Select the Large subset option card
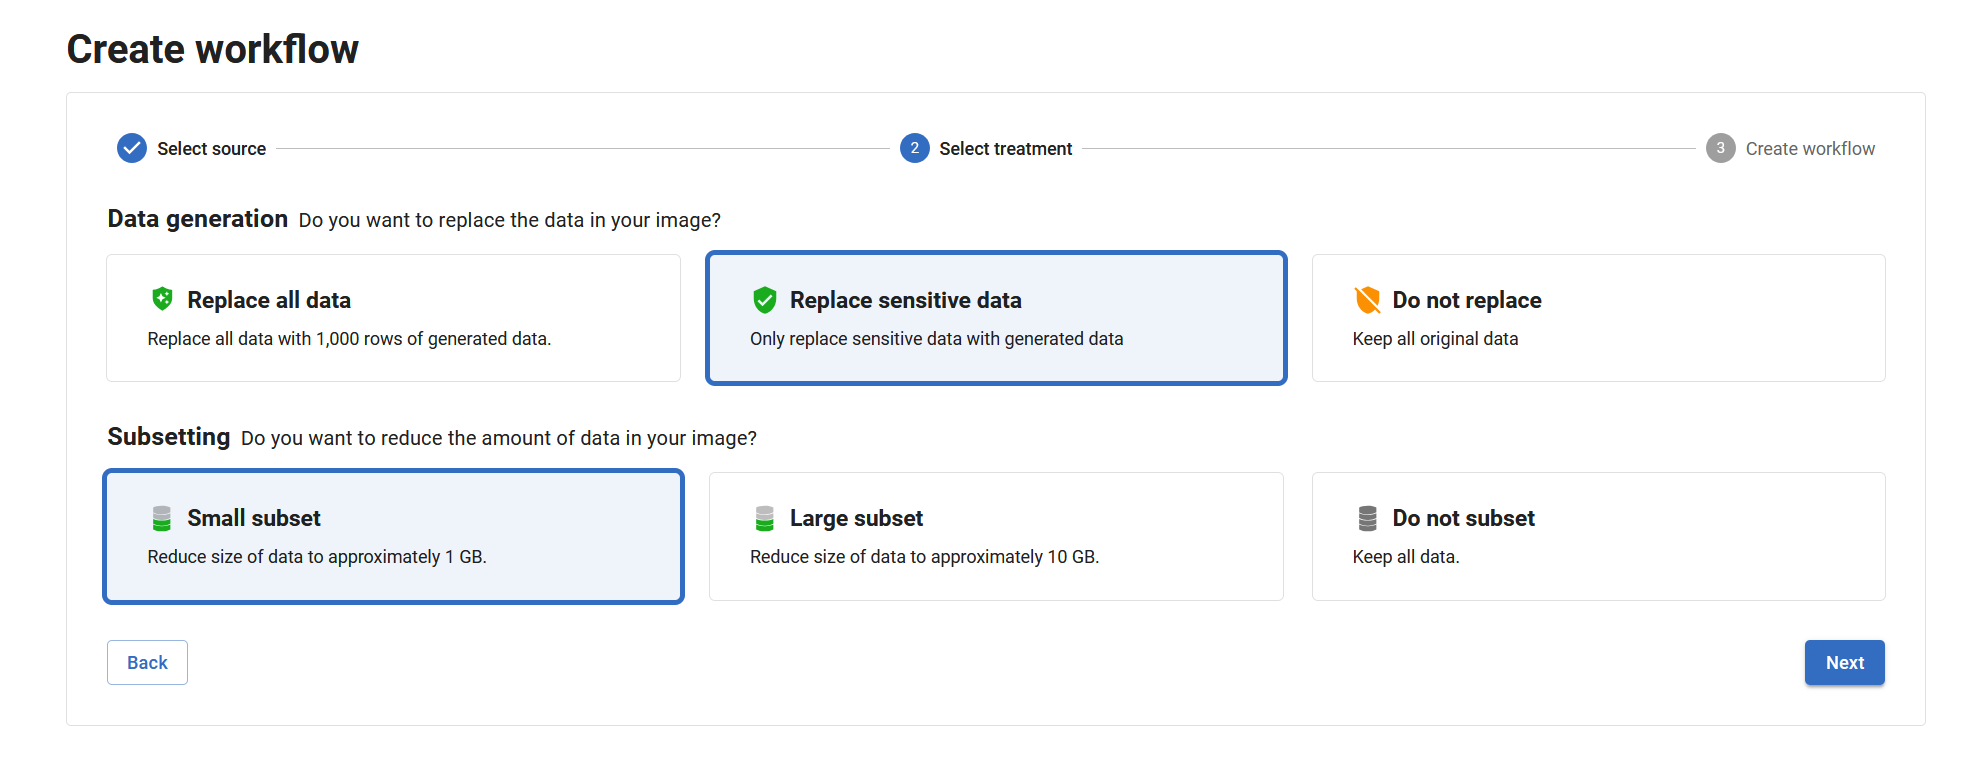 pyautogui.click(x=996, y=536)
